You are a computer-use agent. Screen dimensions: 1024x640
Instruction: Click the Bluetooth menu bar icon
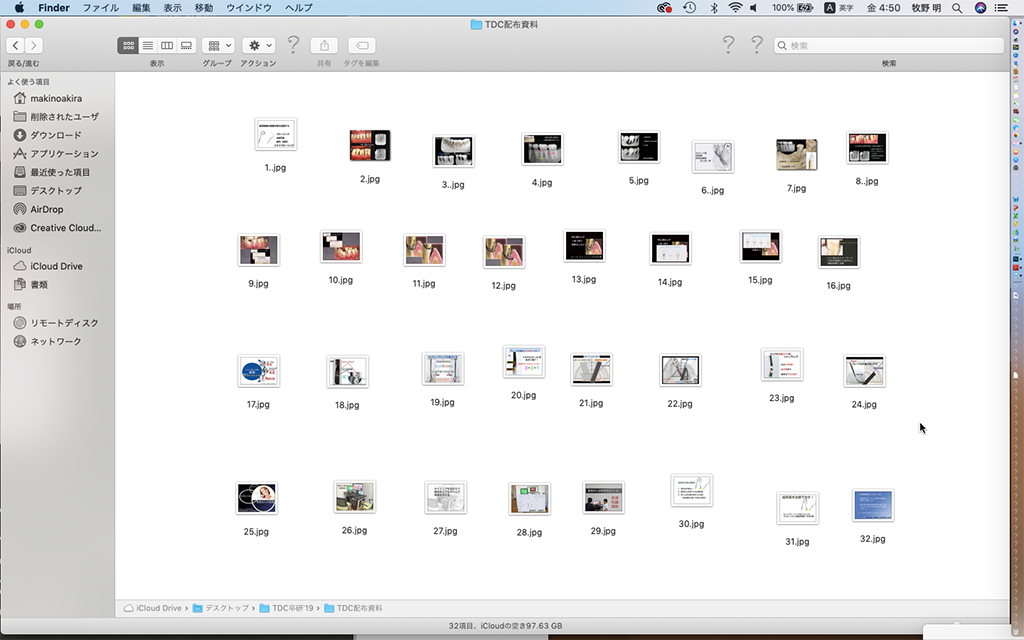[714, 8]
